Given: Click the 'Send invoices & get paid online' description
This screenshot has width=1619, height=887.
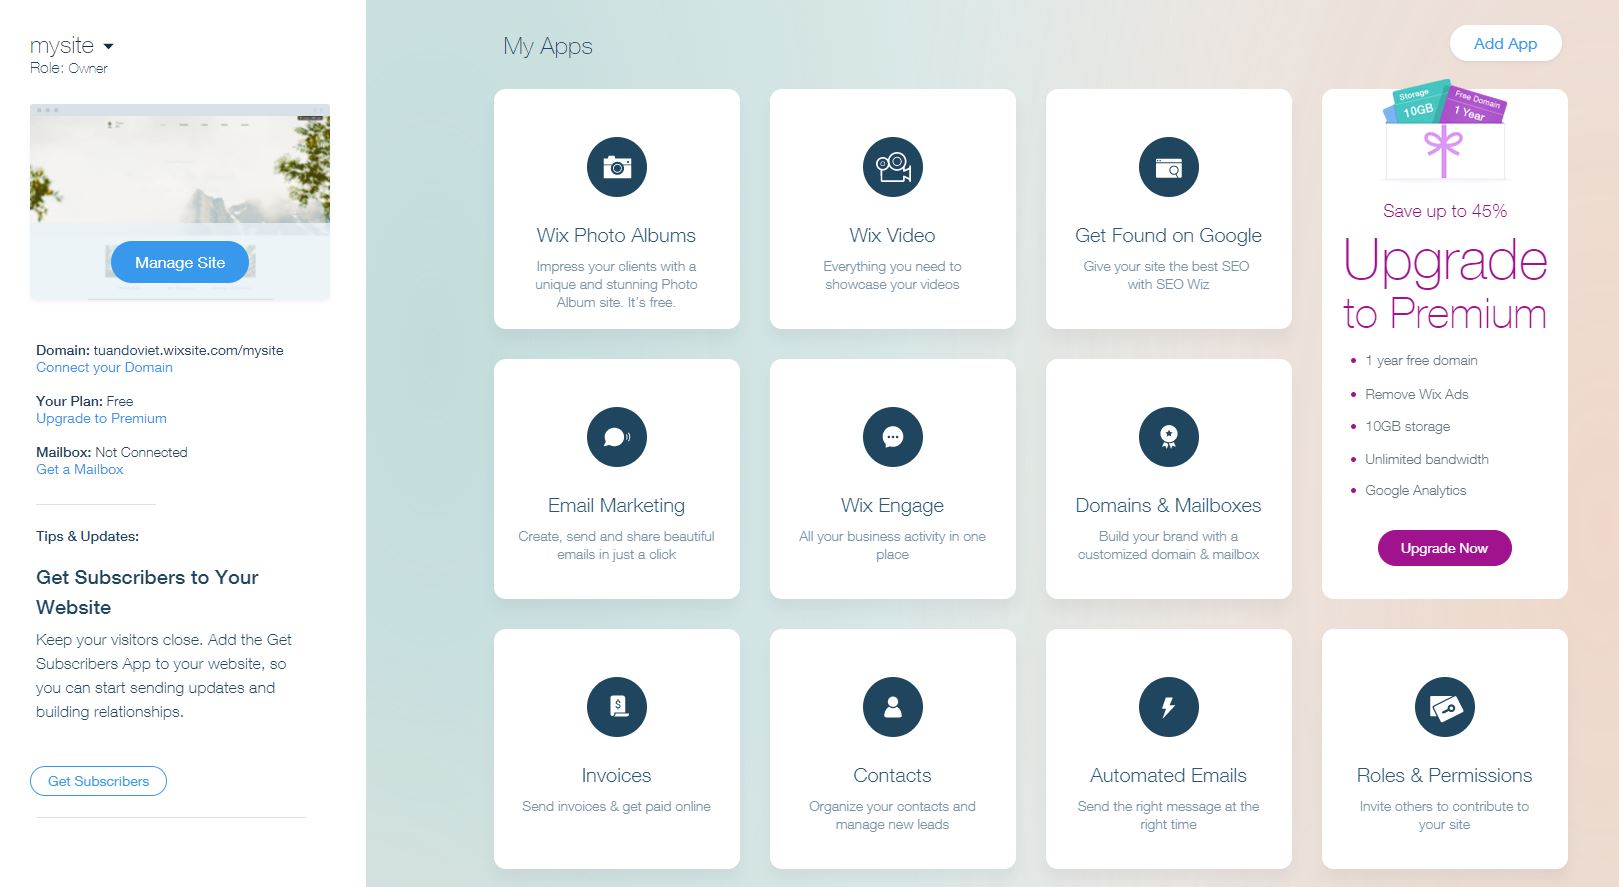Looking at the screenshot, I should (616, 806).
